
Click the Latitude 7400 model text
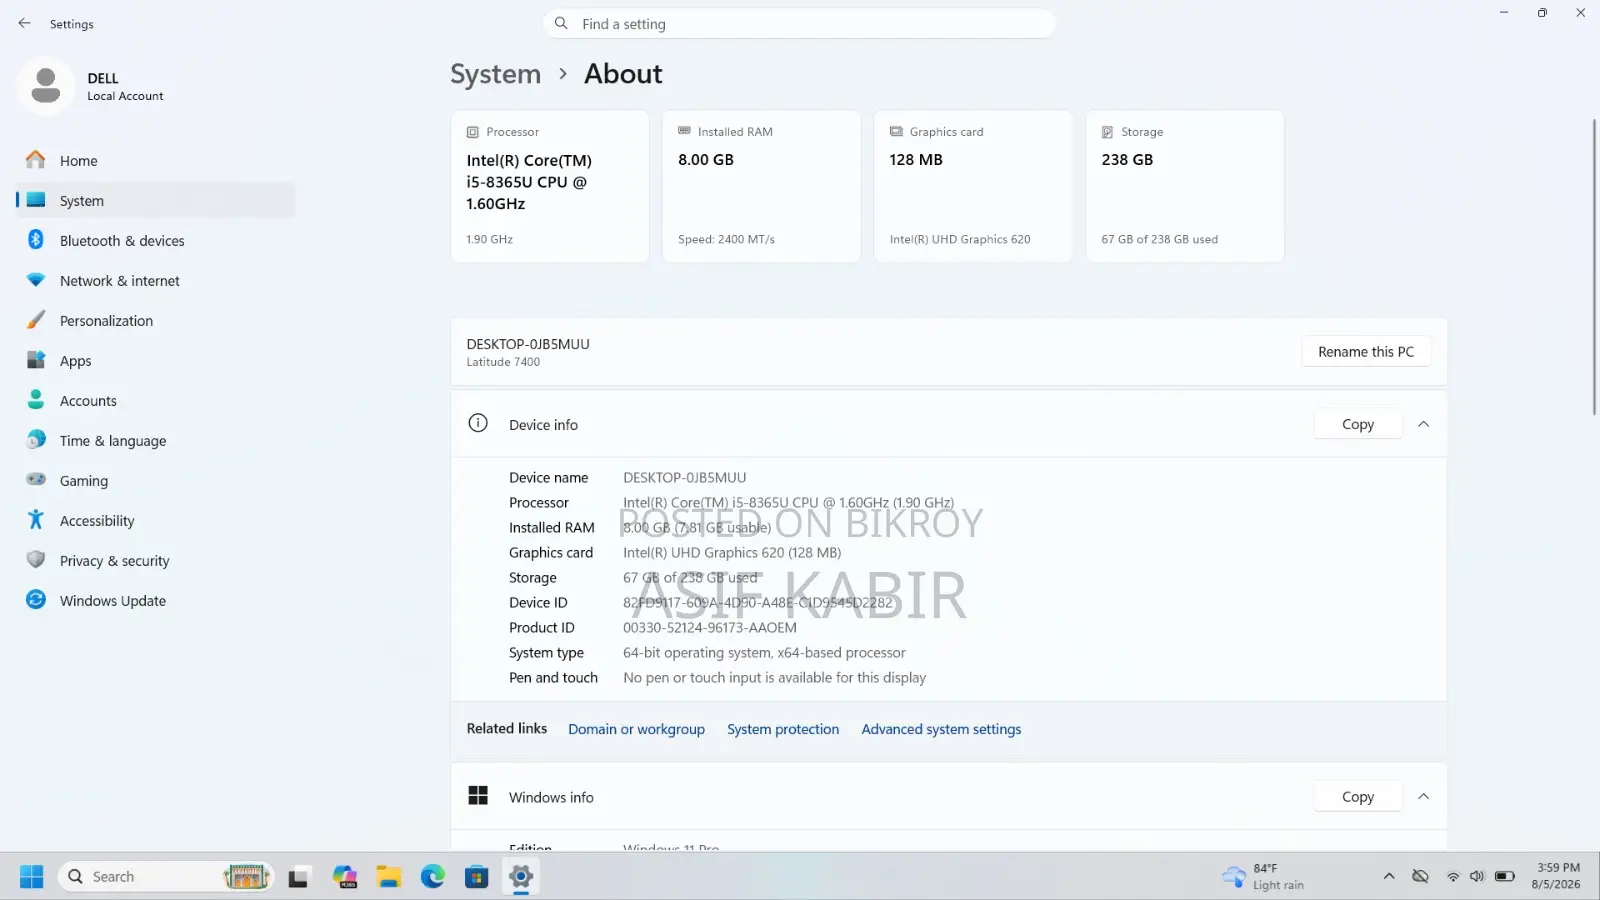pos(503,362)
